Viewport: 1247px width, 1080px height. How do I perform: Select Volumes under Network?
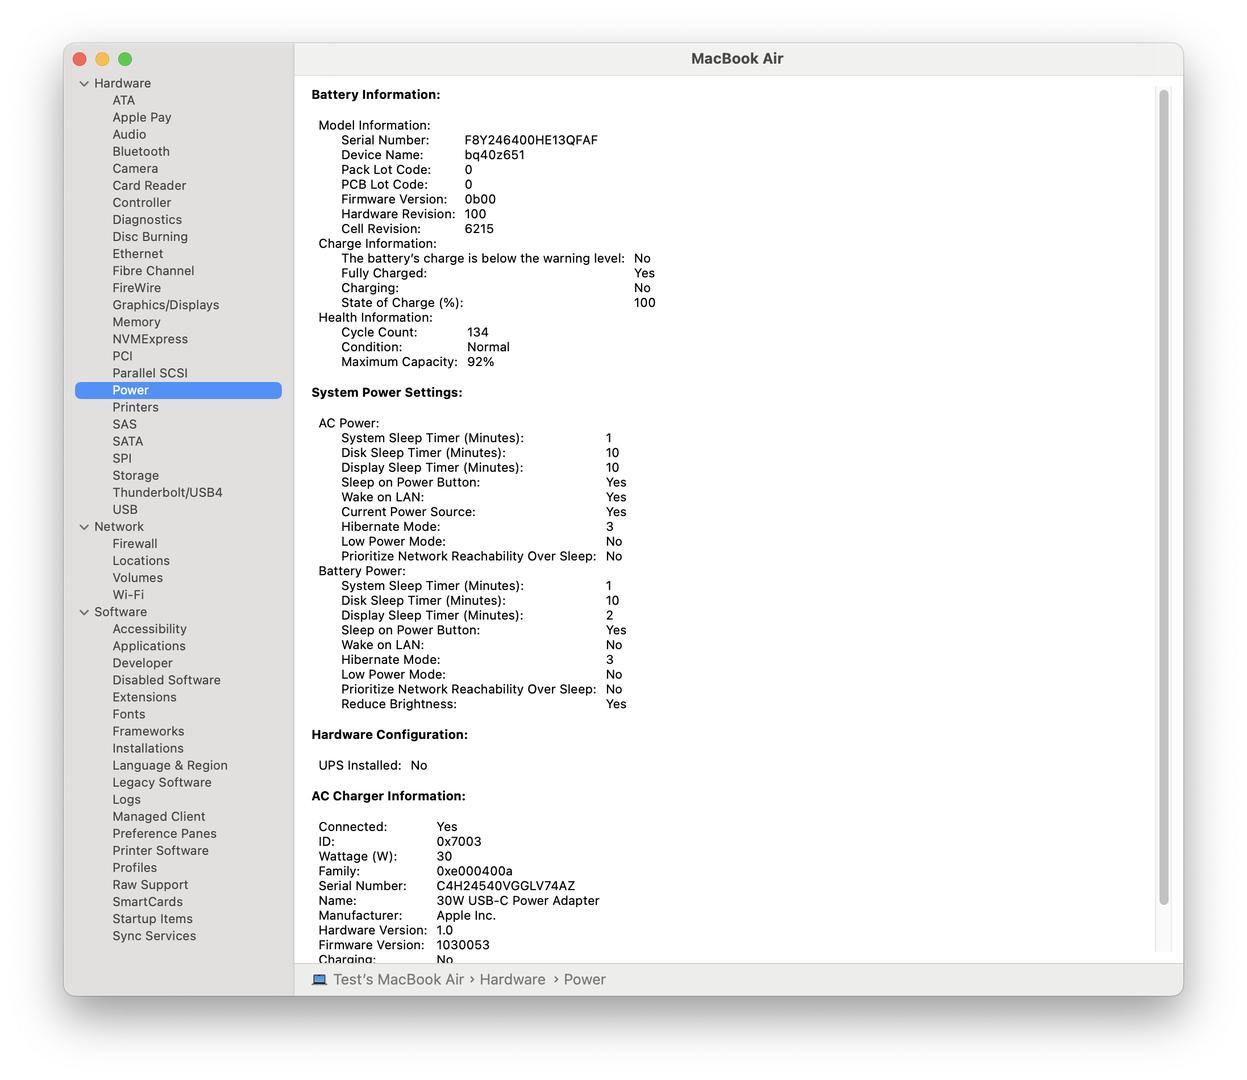[x=137, y=578]
